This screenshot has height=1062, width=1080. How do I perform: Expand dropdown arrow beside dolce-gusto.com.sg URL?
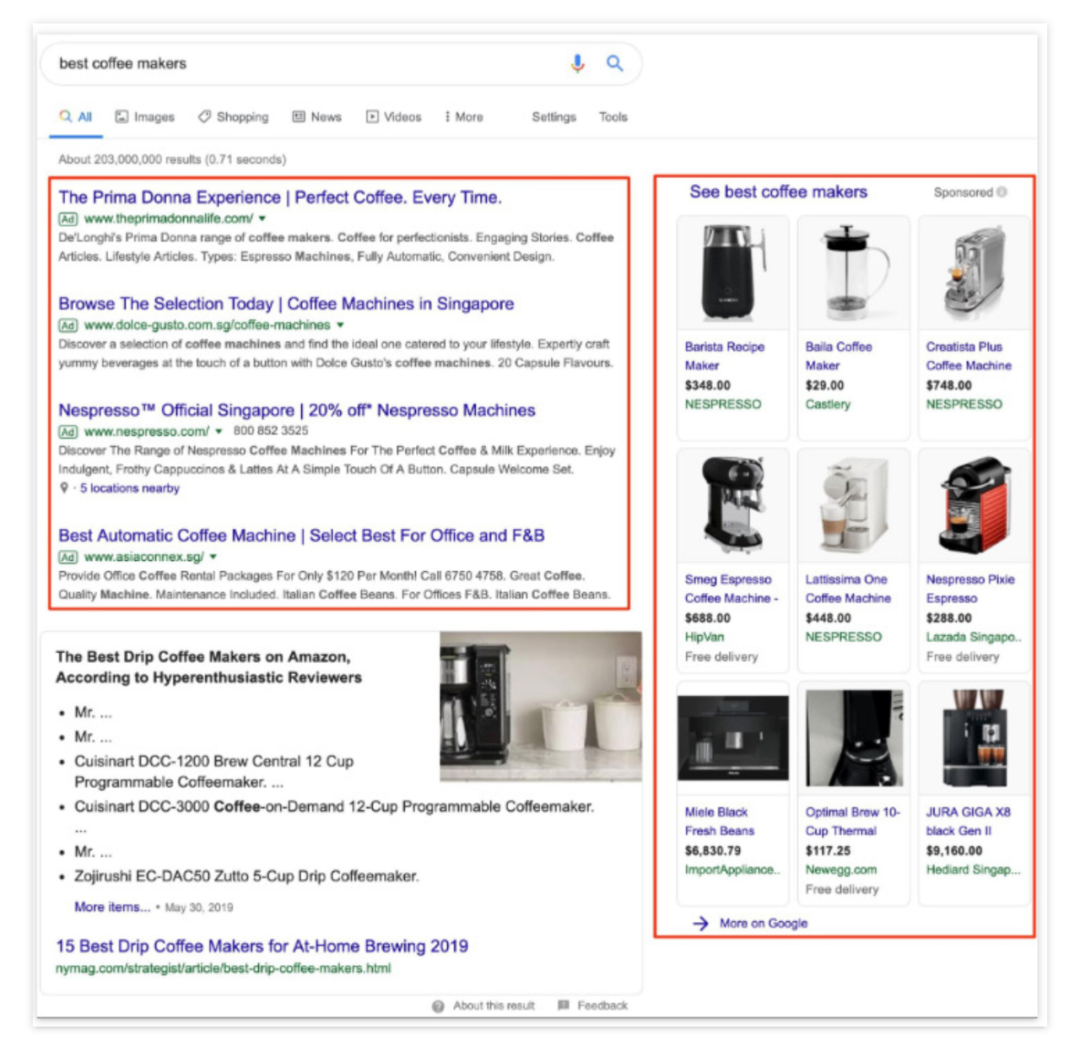tap(340, 324)
